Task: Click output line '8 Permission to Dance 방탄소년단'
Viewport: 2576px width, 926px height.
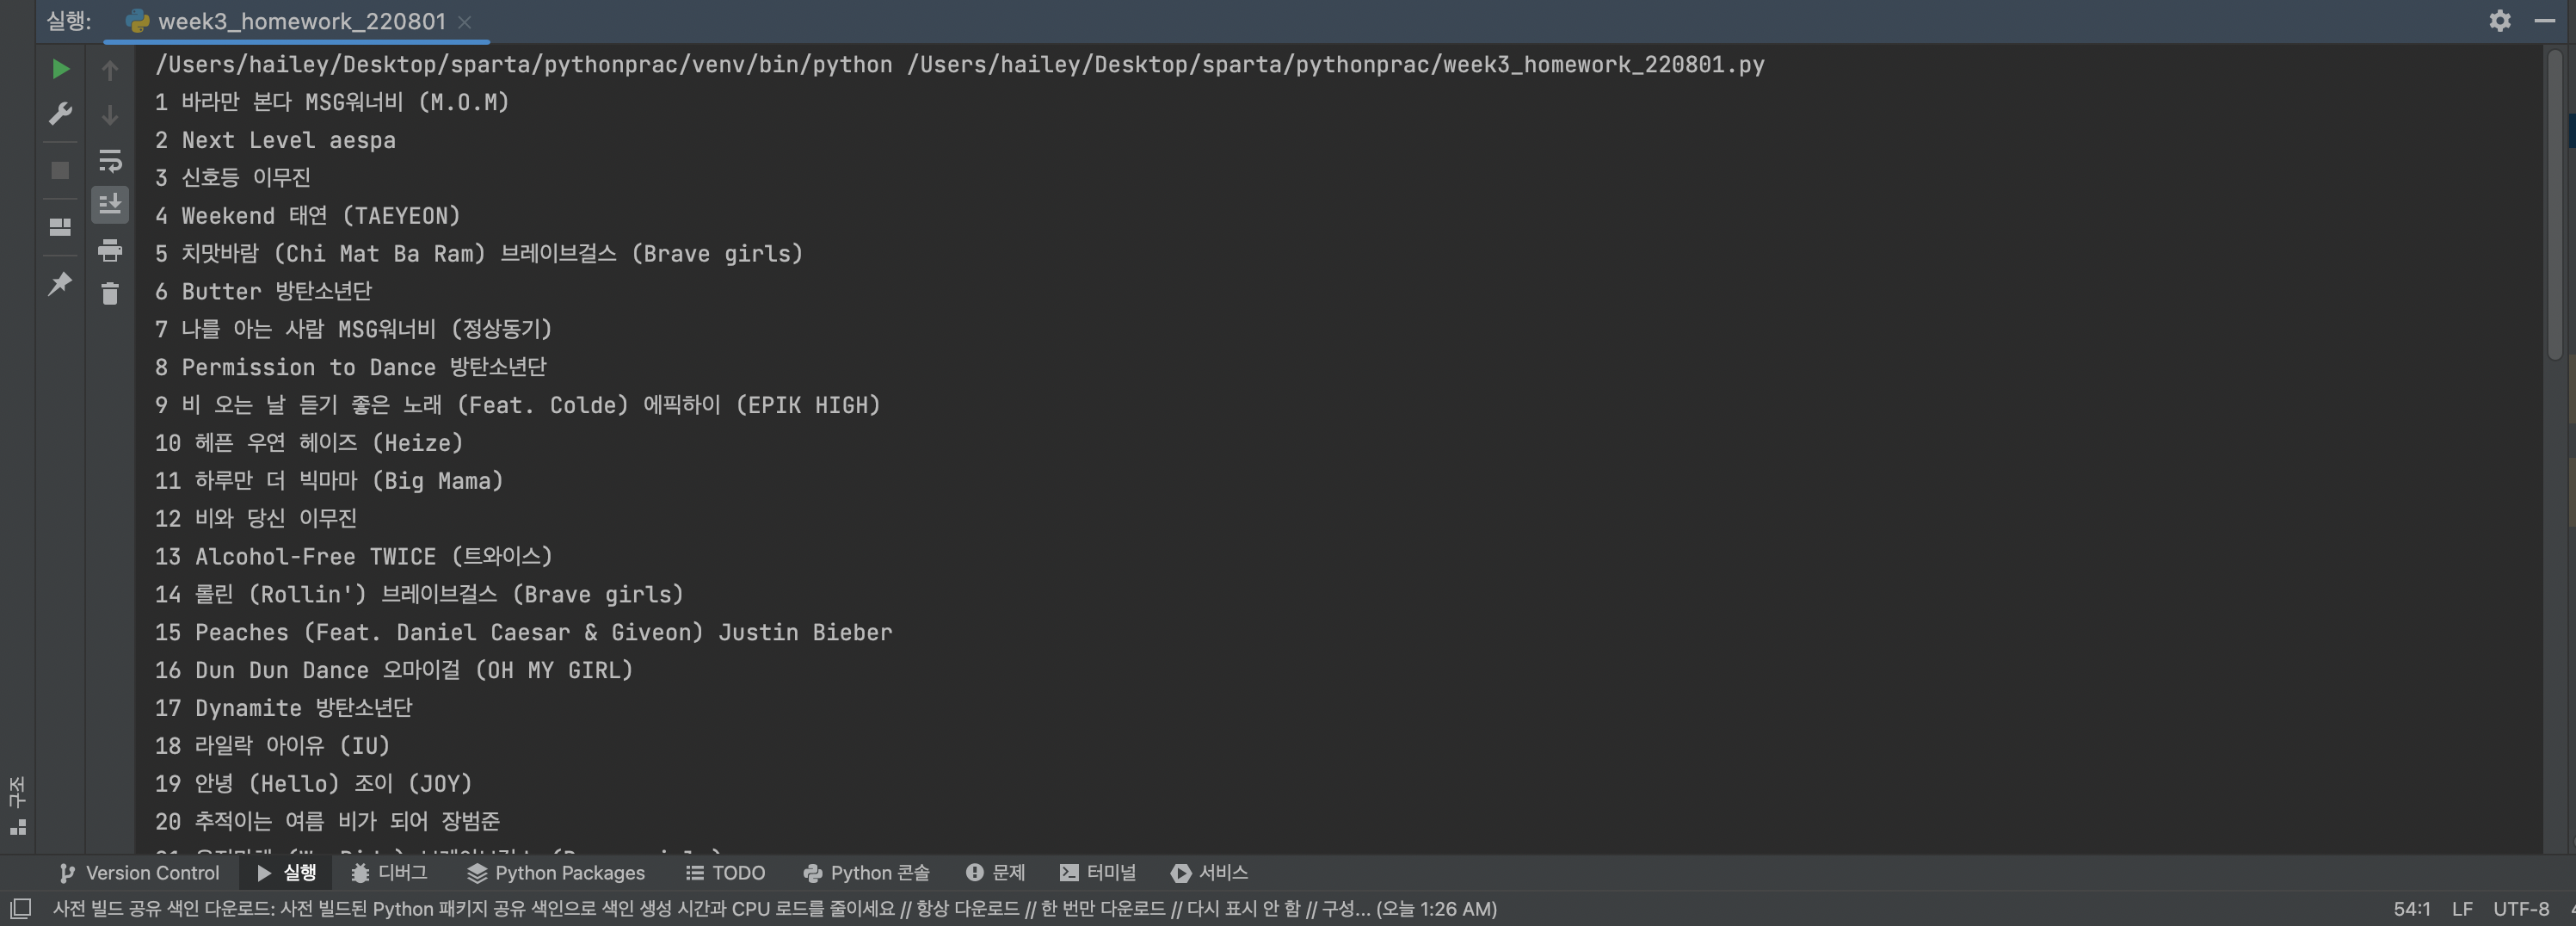Action: [x=350, y=367]
